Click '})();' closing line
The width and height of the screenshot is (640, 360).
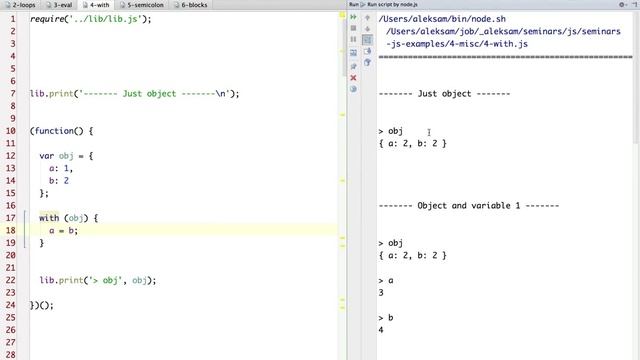tap(42, 305)
